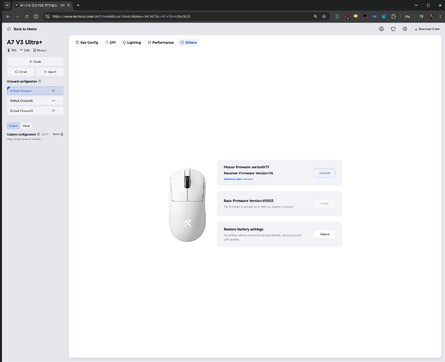Click the batch delete control in sidebar

point(58,134)
